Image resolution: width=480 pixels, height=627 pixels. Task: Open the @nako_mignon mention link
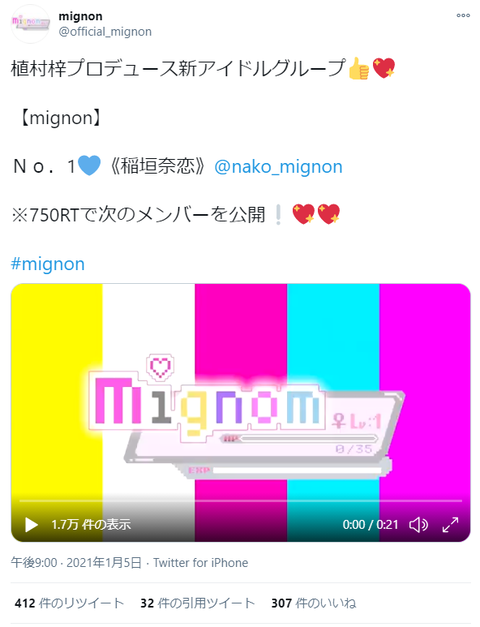[278, 167]
